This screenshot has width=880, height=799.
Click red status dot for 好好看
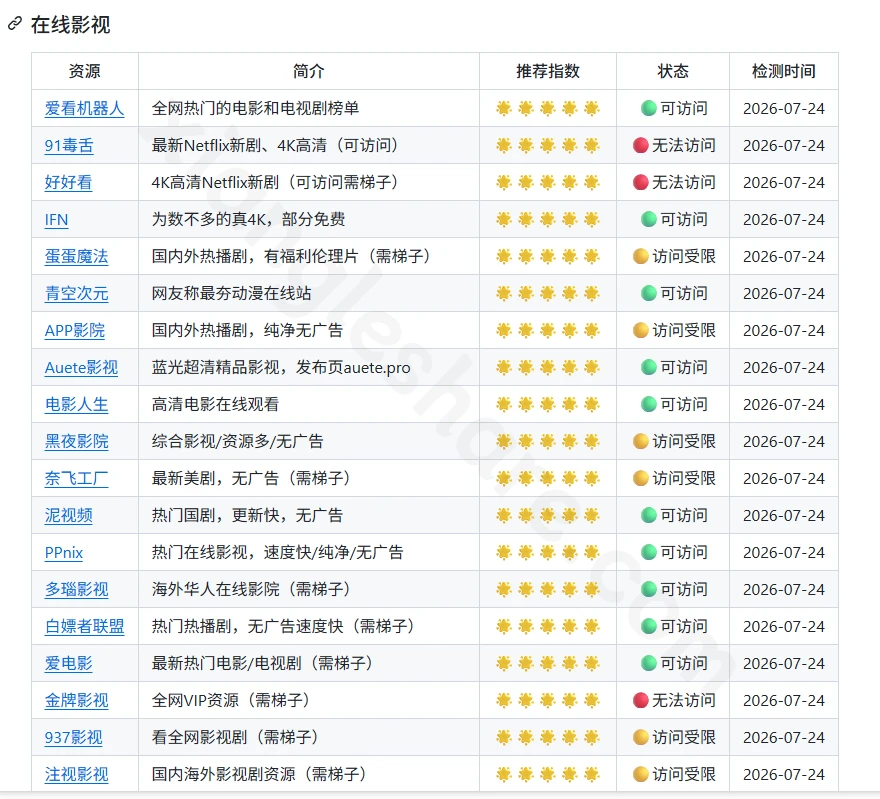[x=641, y=182]
